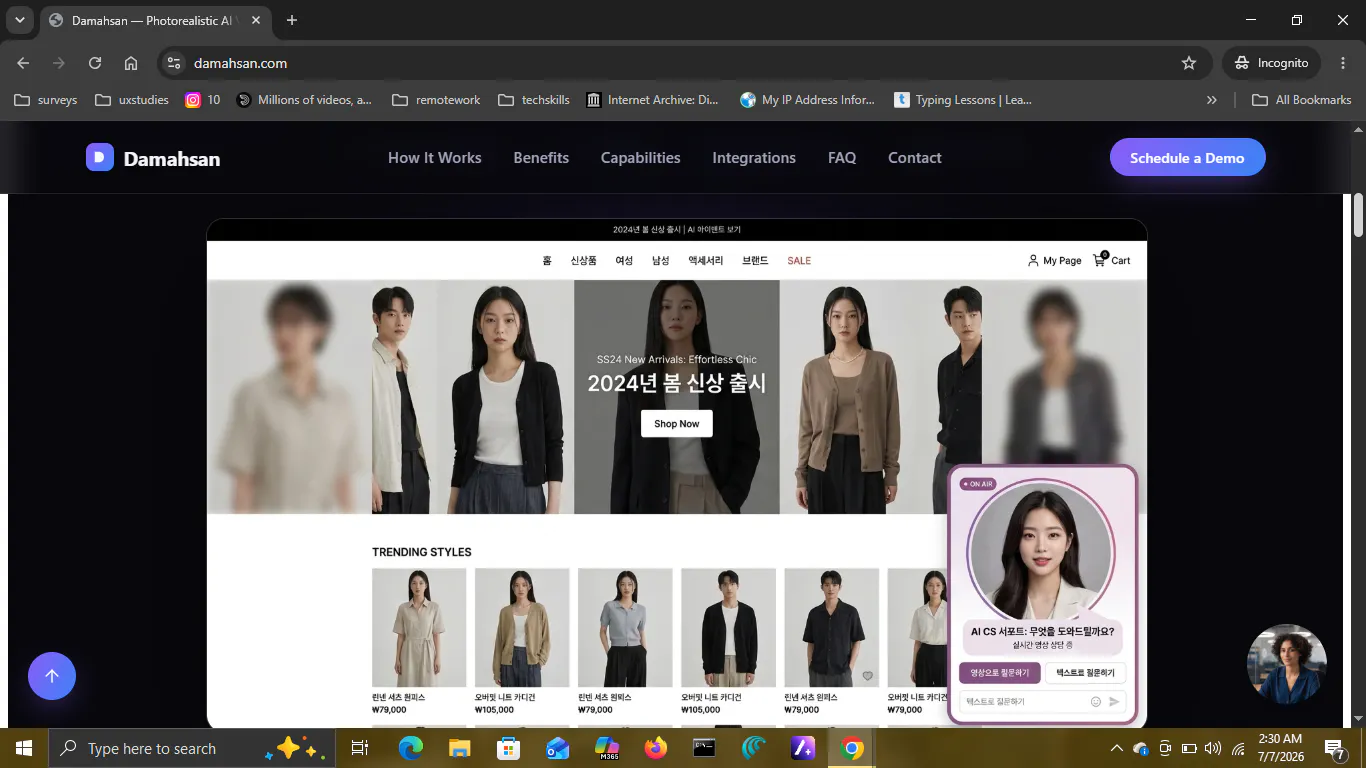The height and width of the screenshot is (768, 1366).
Task: Launch Firefox from taskbar
Action: pyautogui.click(x=656, y=748)
